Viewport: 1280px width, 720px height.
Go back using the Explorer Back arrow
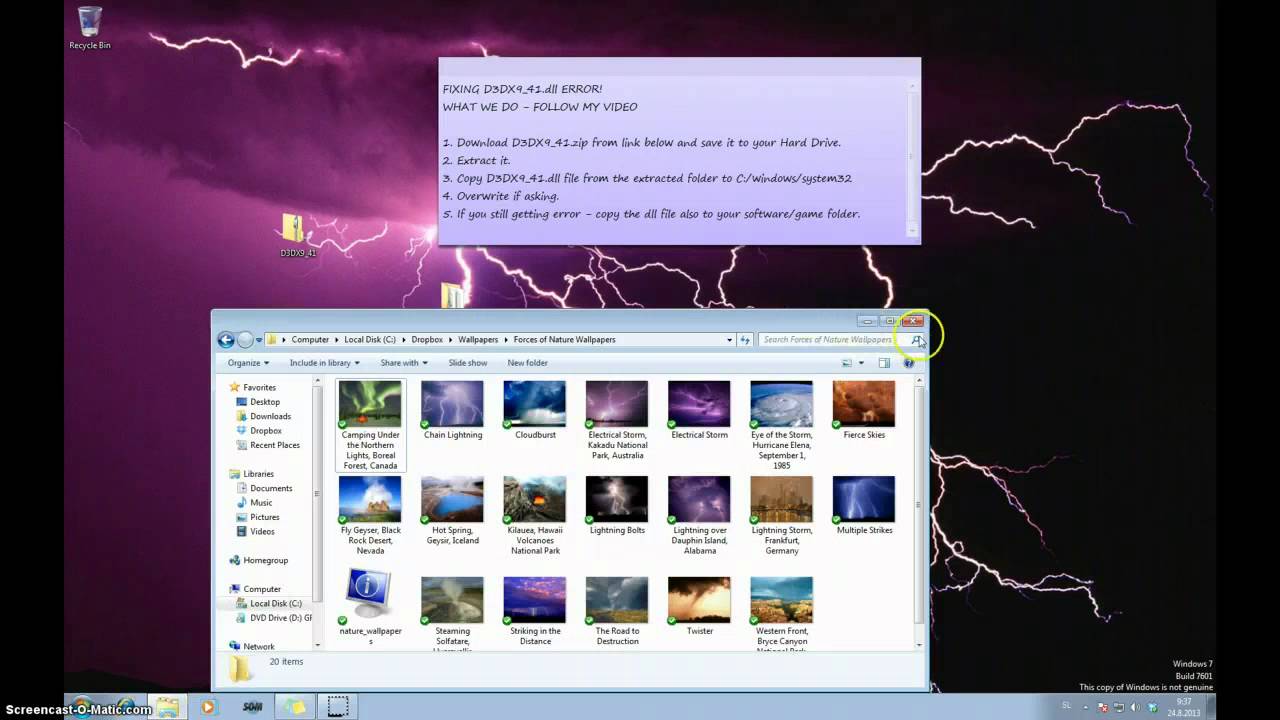pyautogui.click(x=226, y=340)
